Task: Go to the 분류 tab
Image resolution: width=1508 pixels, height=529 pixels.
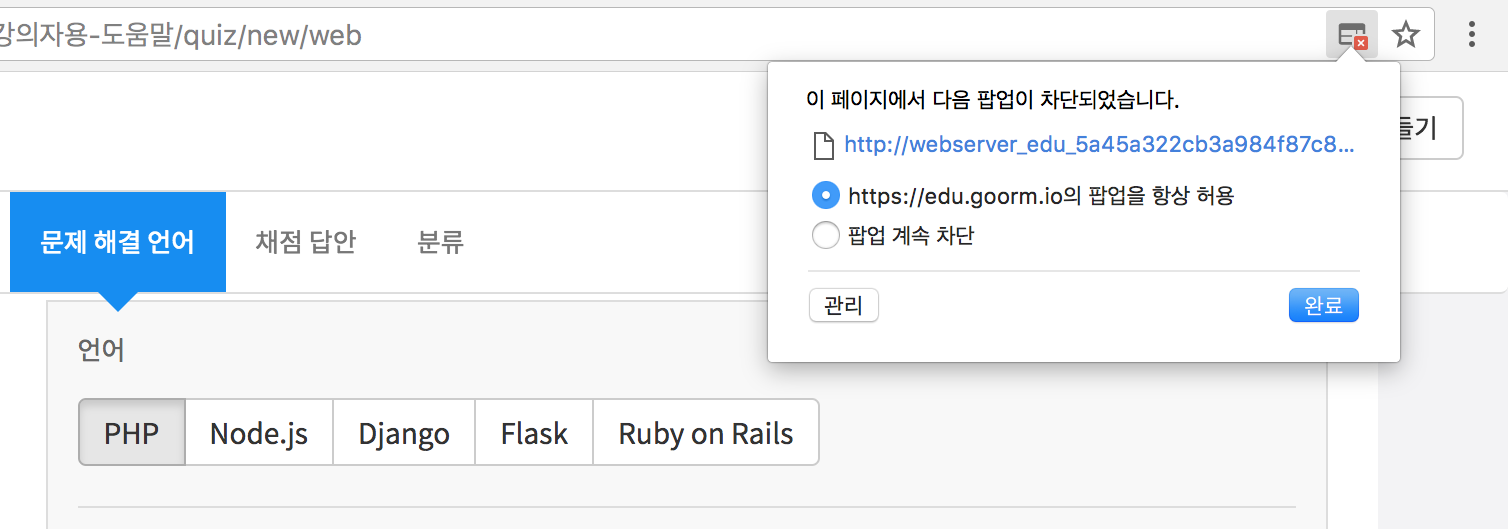Action: (440, 242)
